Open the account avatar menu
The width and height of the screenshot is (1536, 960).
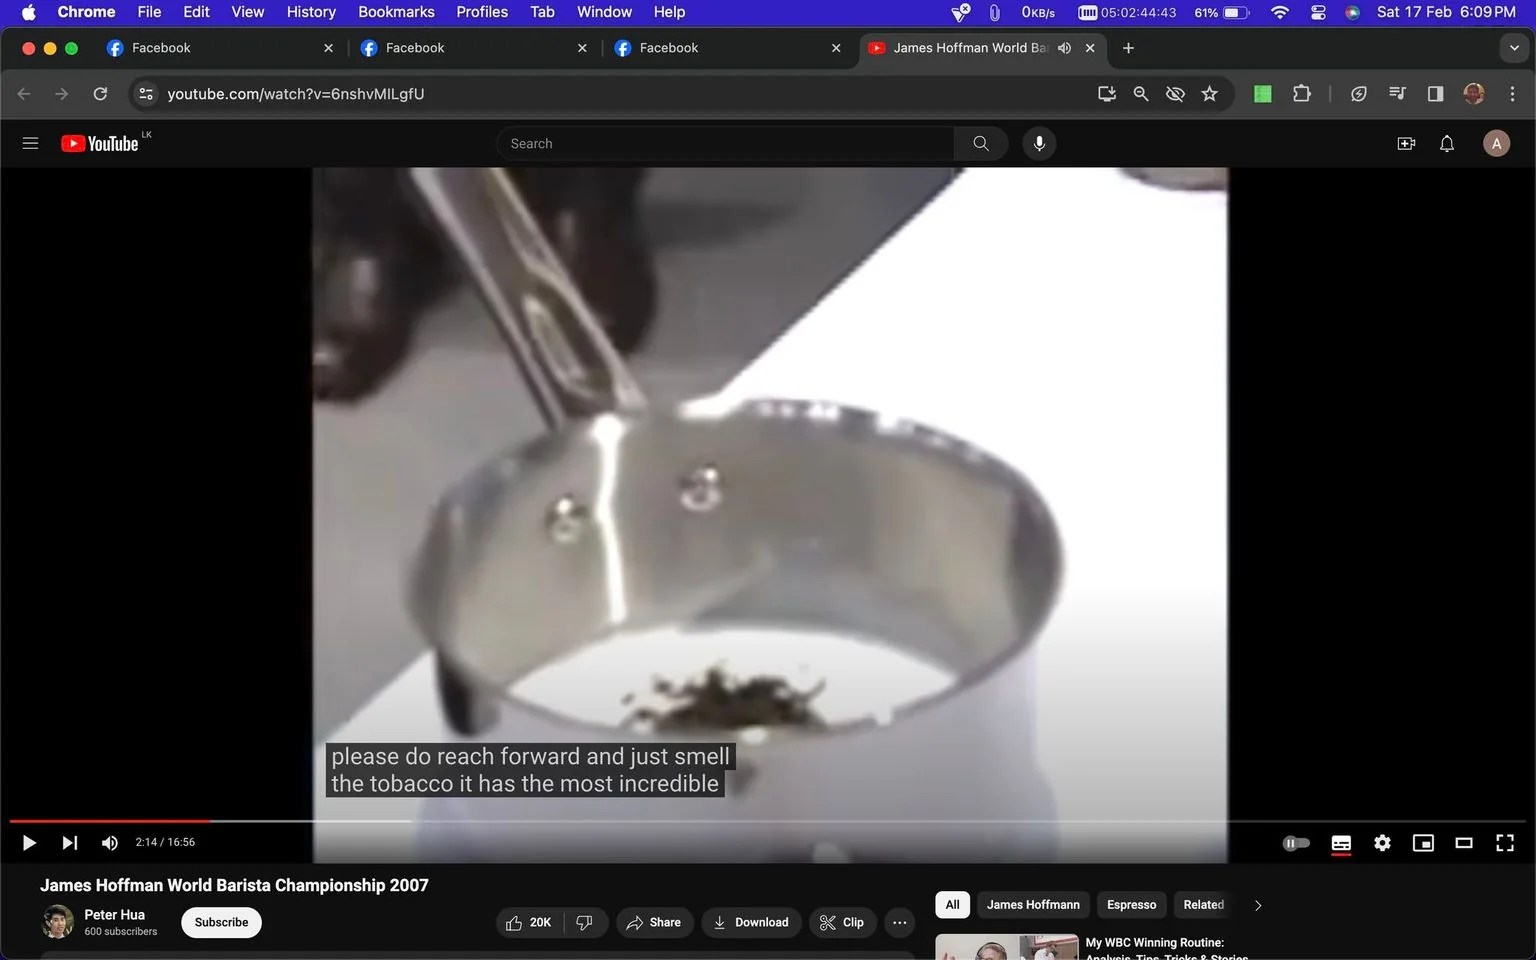[x=1496, y=143]
